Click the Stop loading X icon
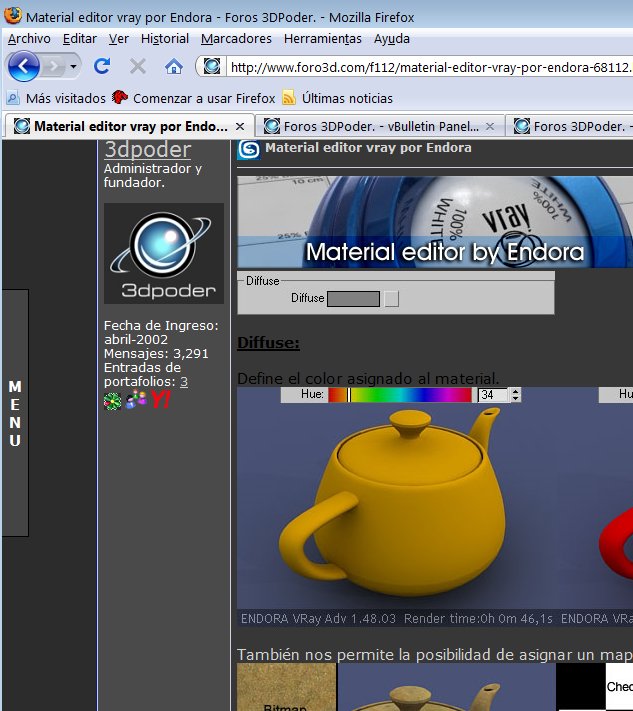Viewport: 633px width, 711px height. [x=137, y=67]
